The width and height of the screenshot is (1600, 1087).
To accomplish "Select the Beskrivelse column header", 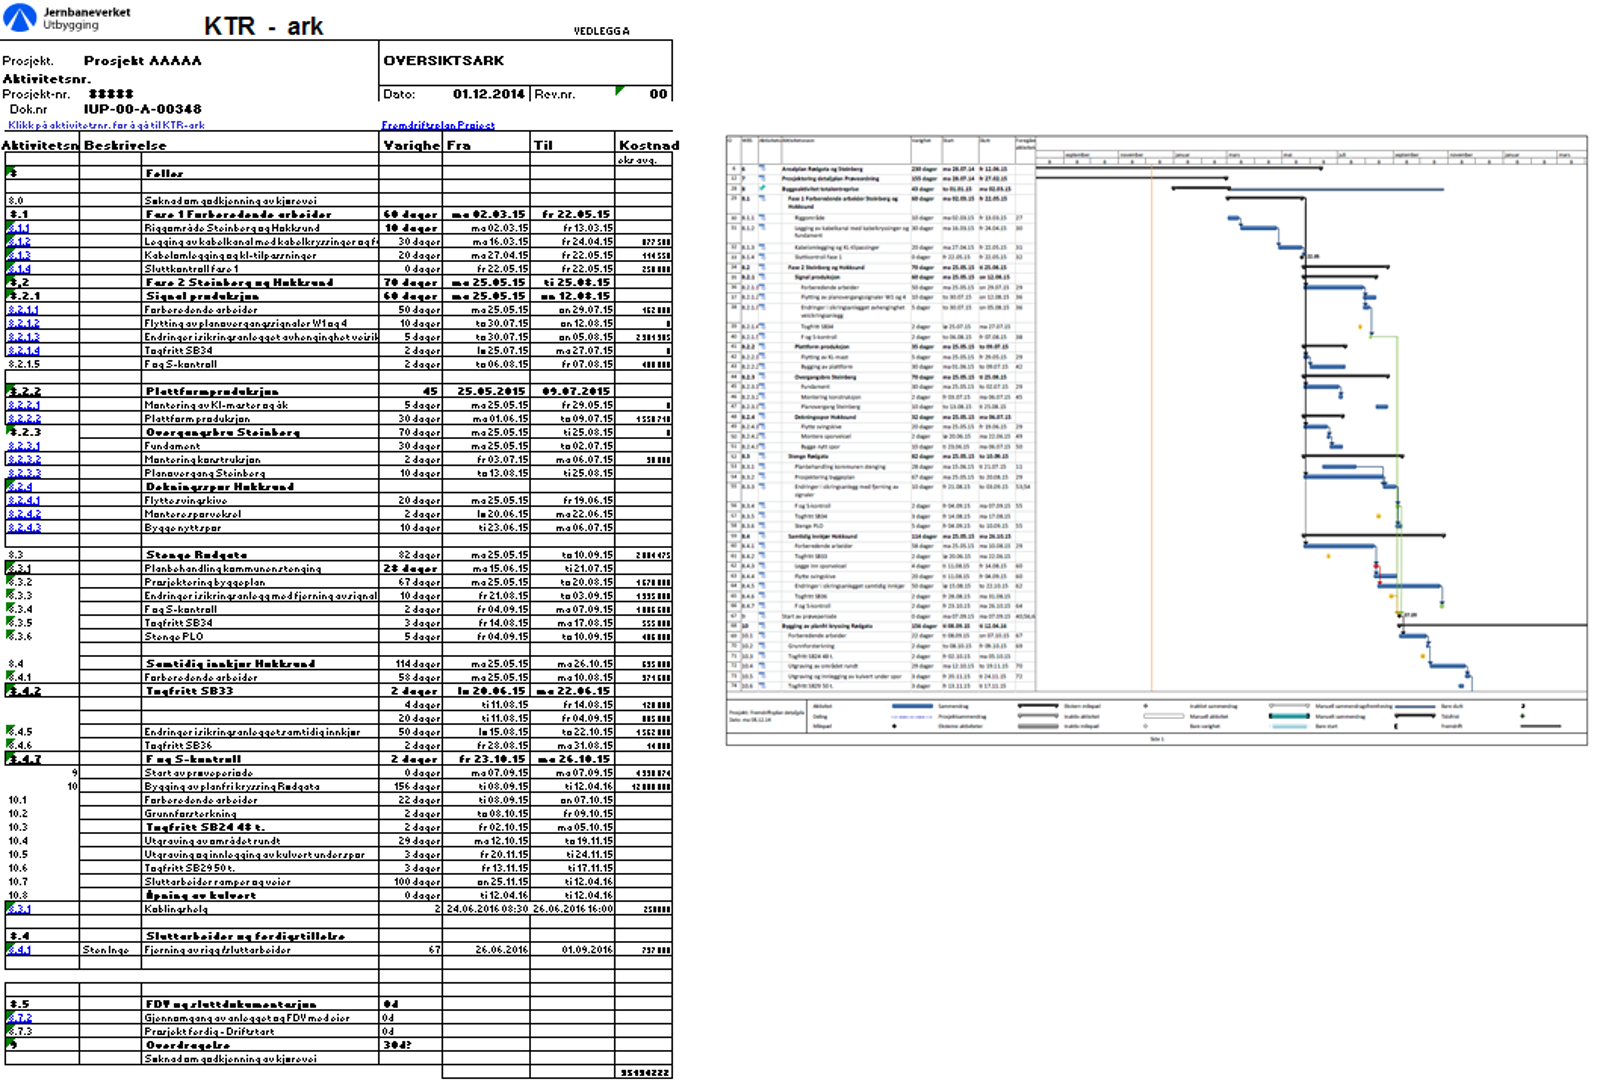I will 125,146.
